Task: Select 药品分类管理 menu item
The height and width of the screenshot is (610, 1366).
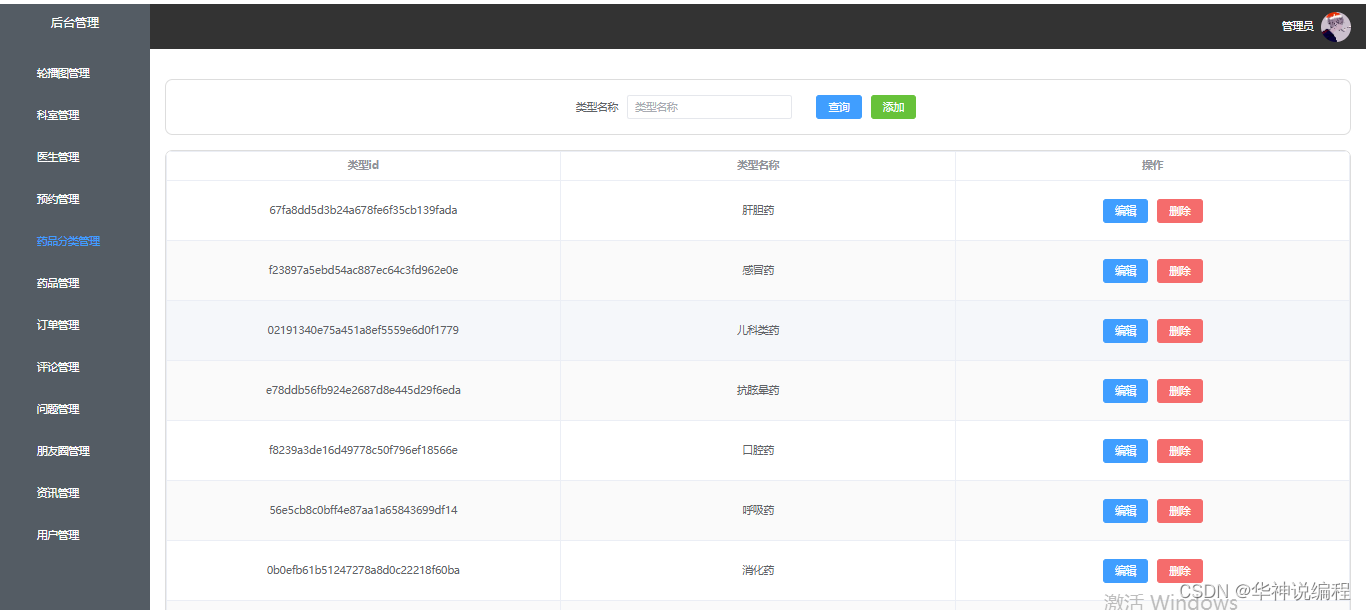Action: click(x=68, y=241)
